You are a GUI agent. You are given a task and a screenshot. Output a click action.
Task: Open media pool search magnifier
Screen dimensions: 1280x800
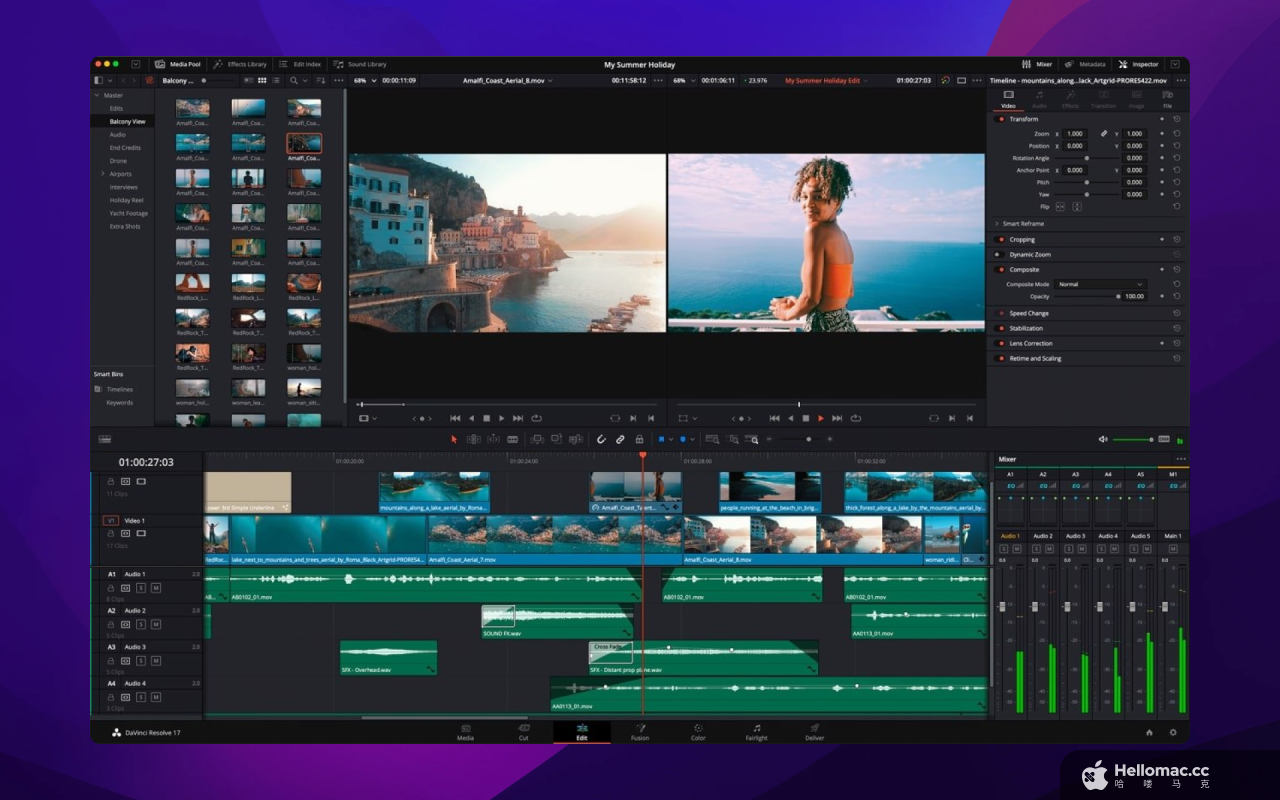pyautogui.click(x=294, y=80)
